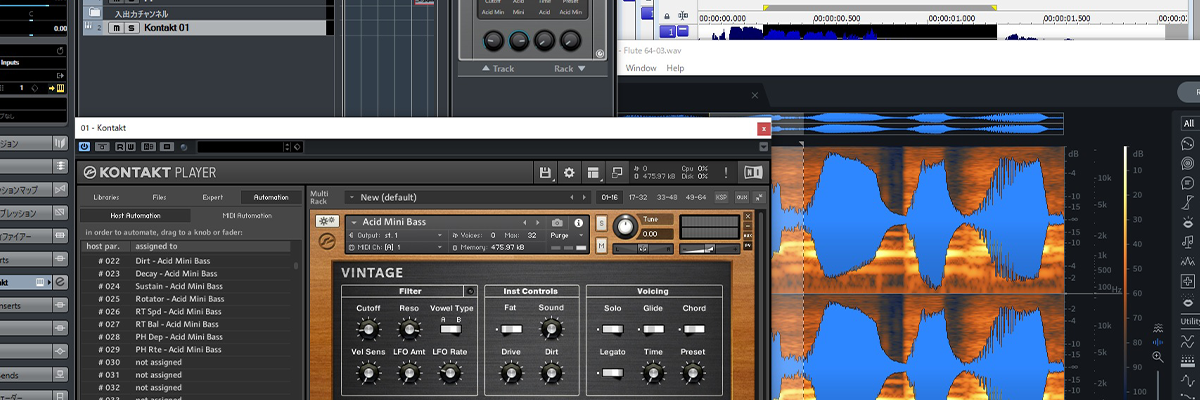Toggle the Glide switch in Voicing

(653, 329)
